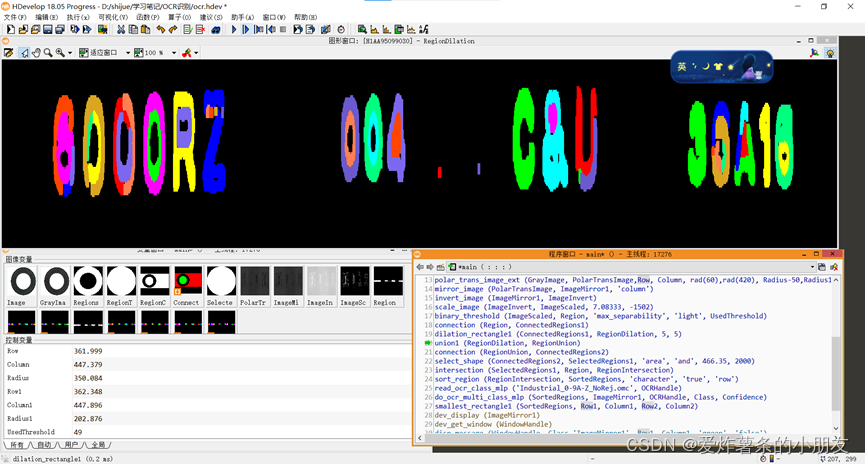
Task: Click code line 22 select_shape
Action: (x=595, y=361)
